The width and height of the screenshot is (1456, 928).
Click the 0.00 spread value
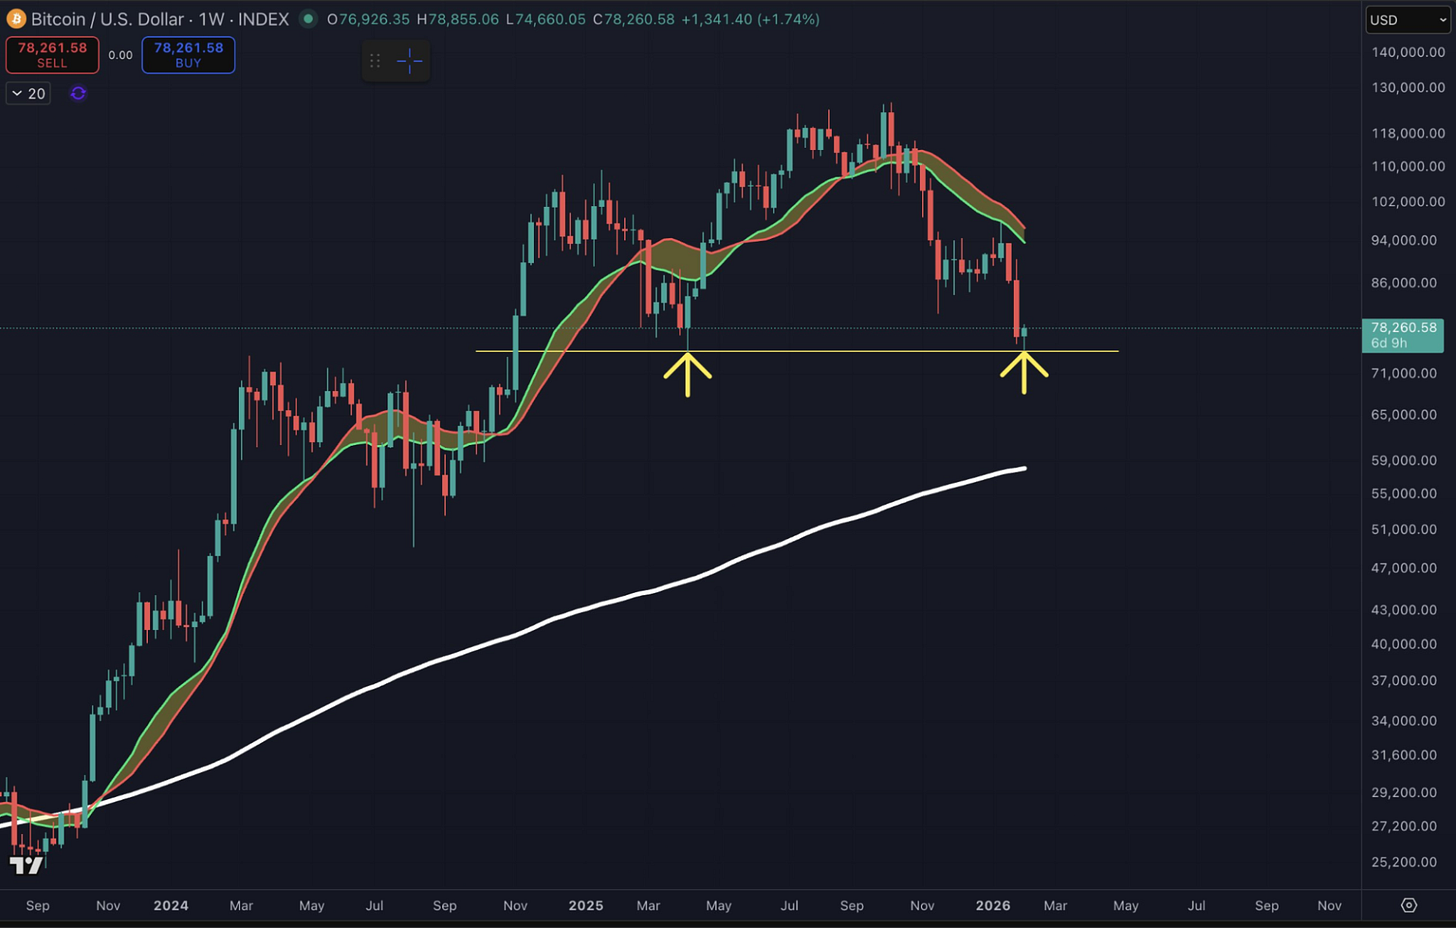(x=120, y=55)
